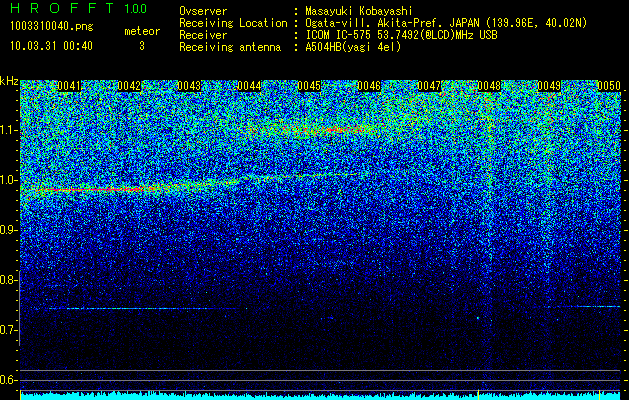Viewport: 629px width, 400px height.
Task: Click the 0048 time marker
Action: [489, 86]
